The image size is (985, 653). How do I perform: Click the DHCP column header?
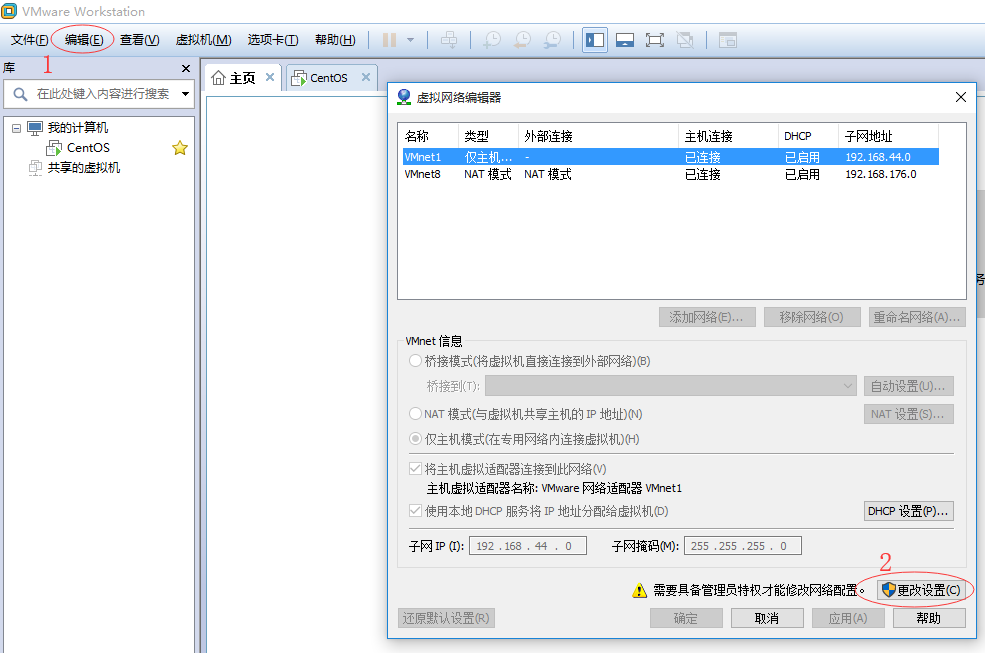[x=808, y=136]
